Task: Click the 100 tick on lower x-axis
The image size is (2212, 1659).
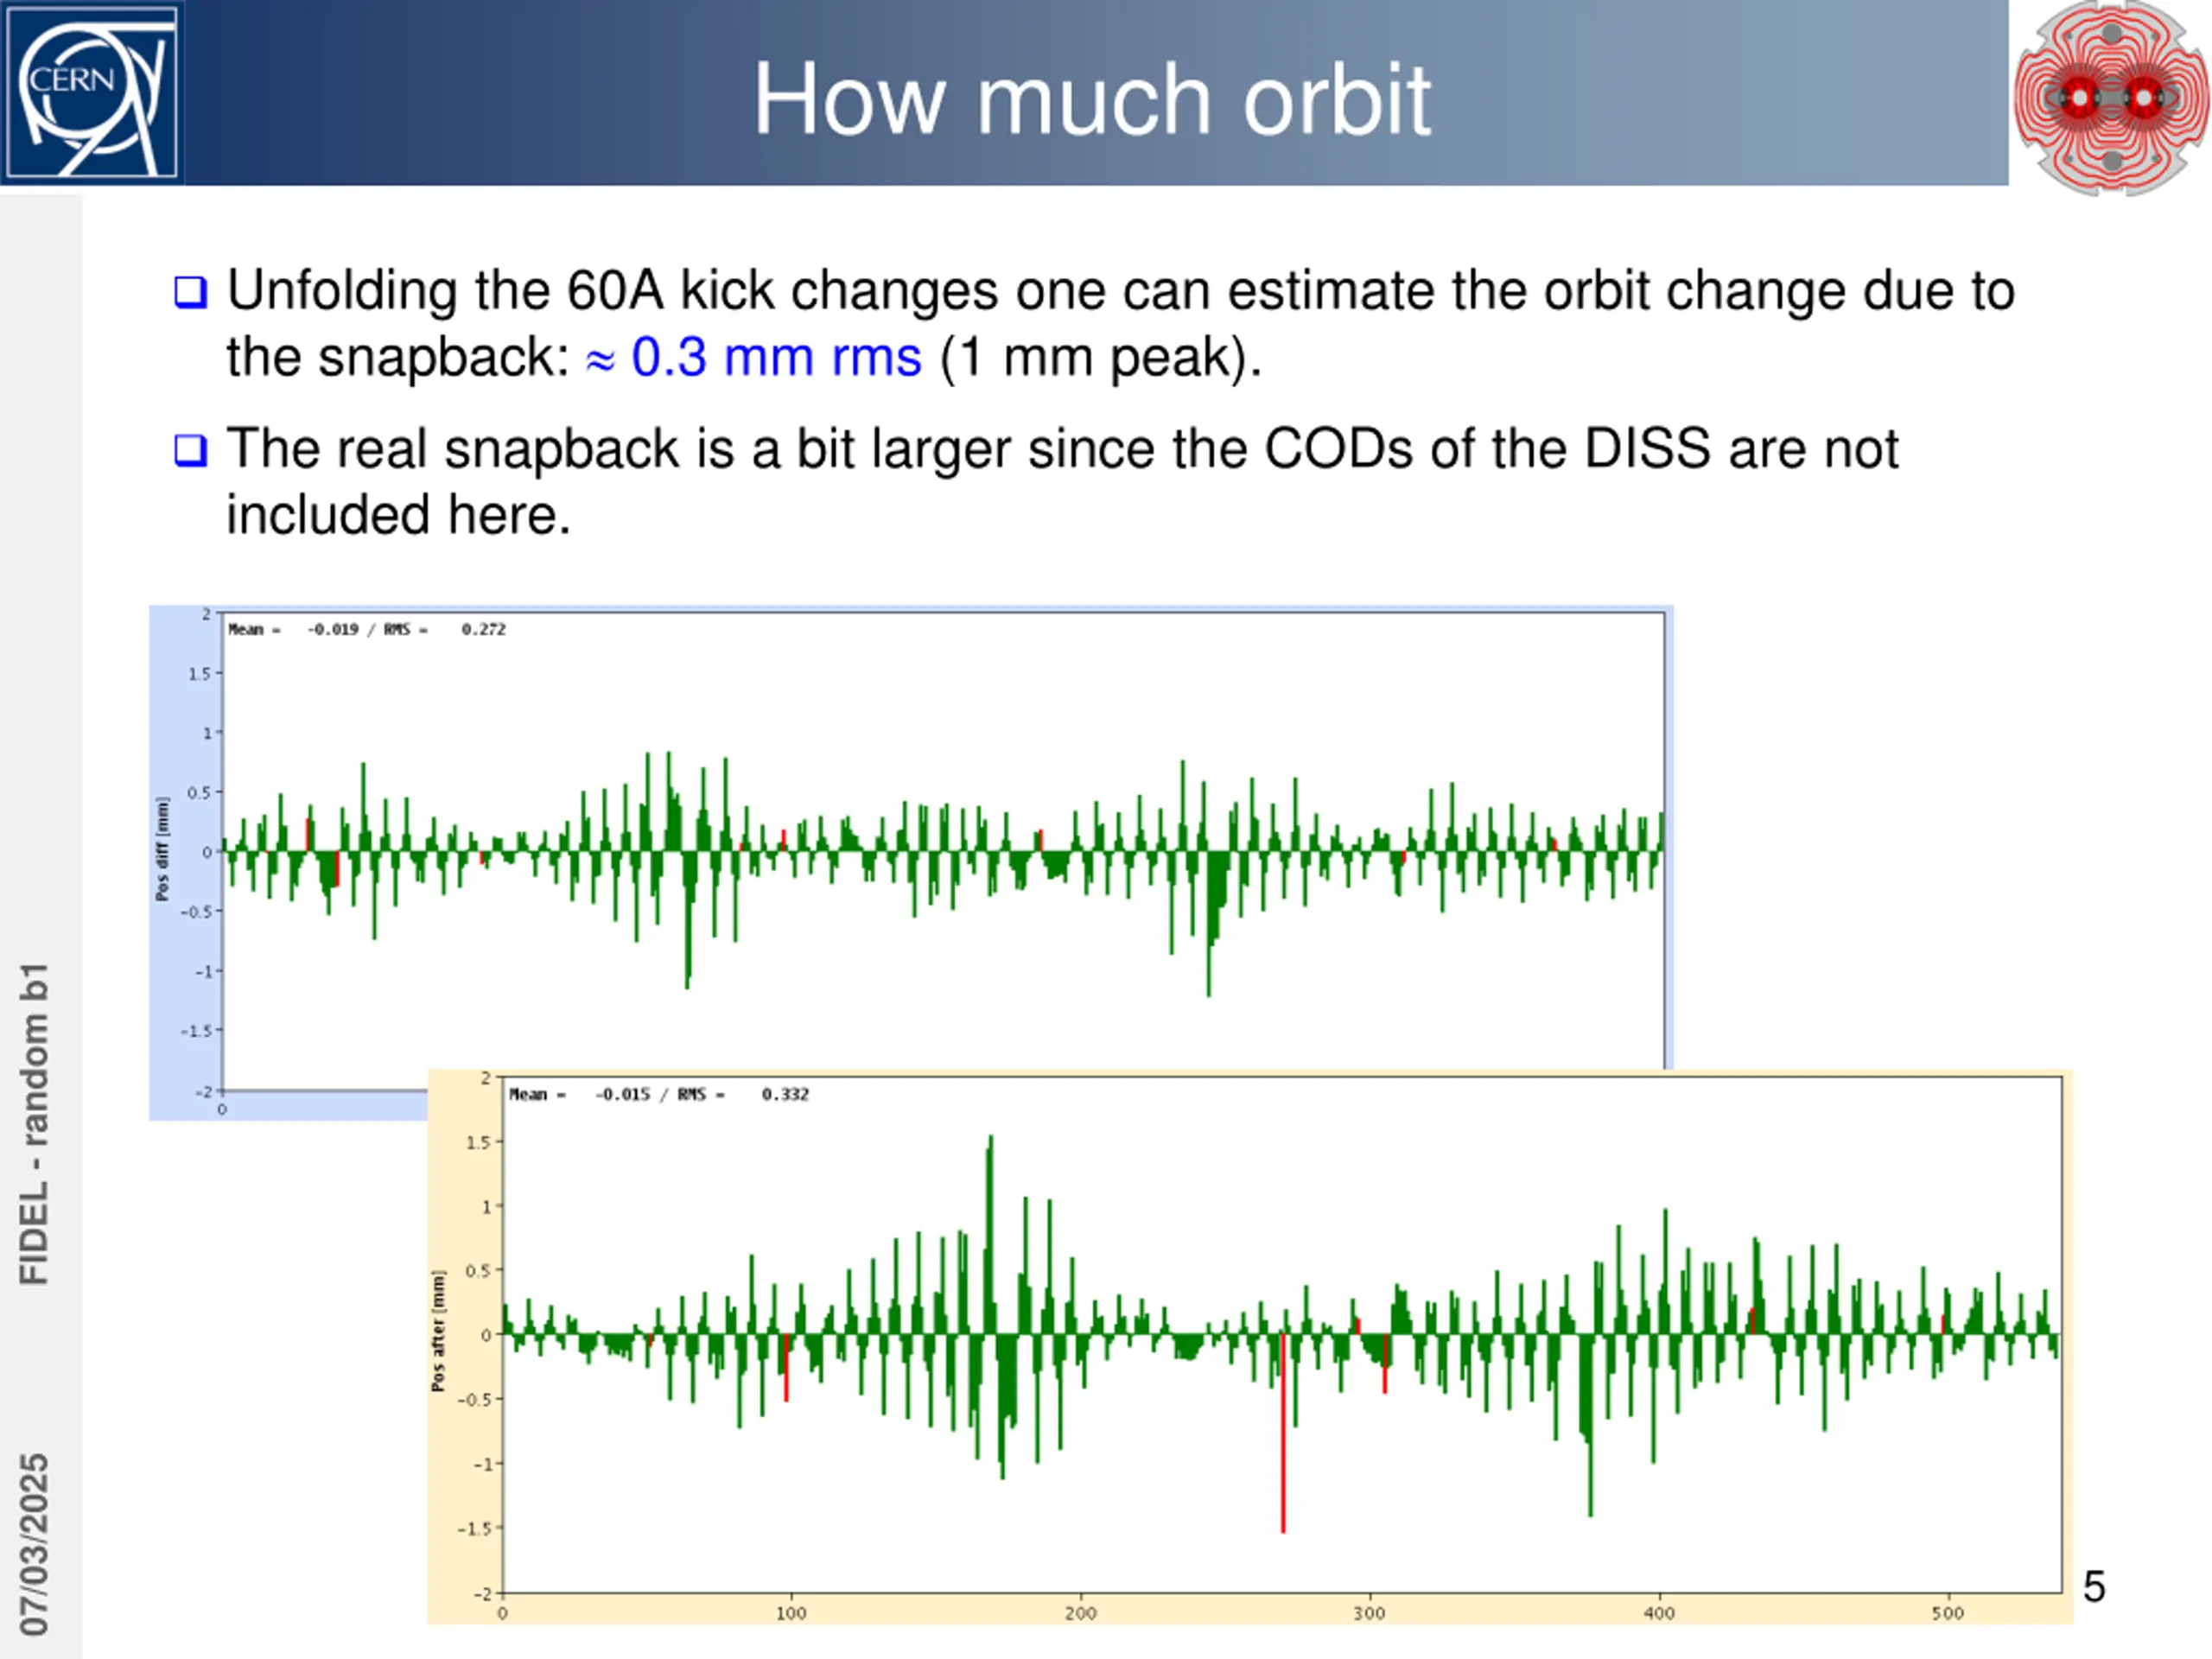Action: click(x=791, y=1613)
